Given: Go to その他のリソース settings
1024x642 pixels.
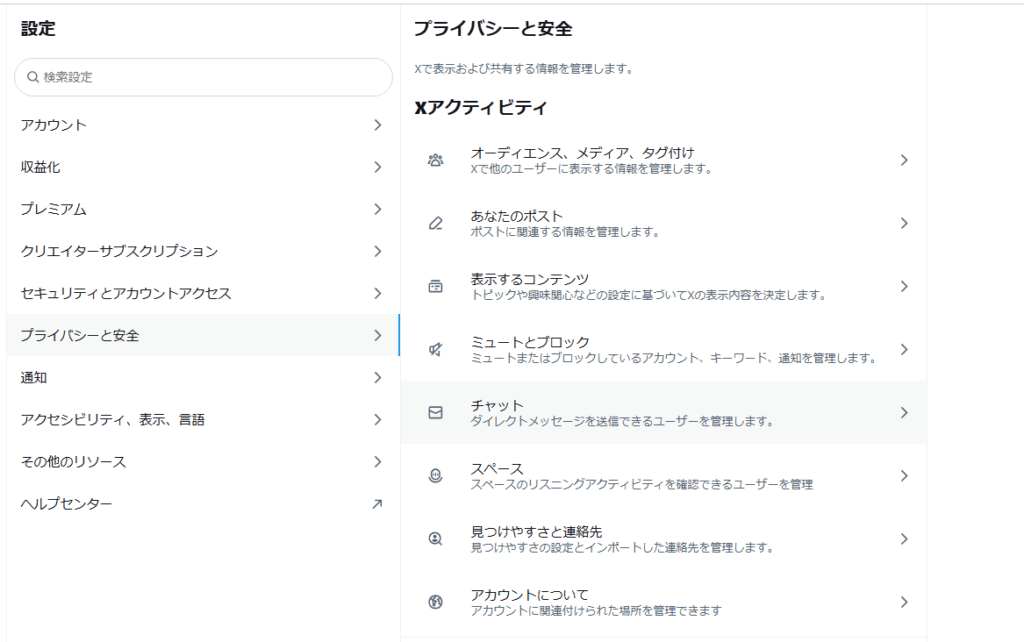Looking at the screenshot, I should point(73,462).
